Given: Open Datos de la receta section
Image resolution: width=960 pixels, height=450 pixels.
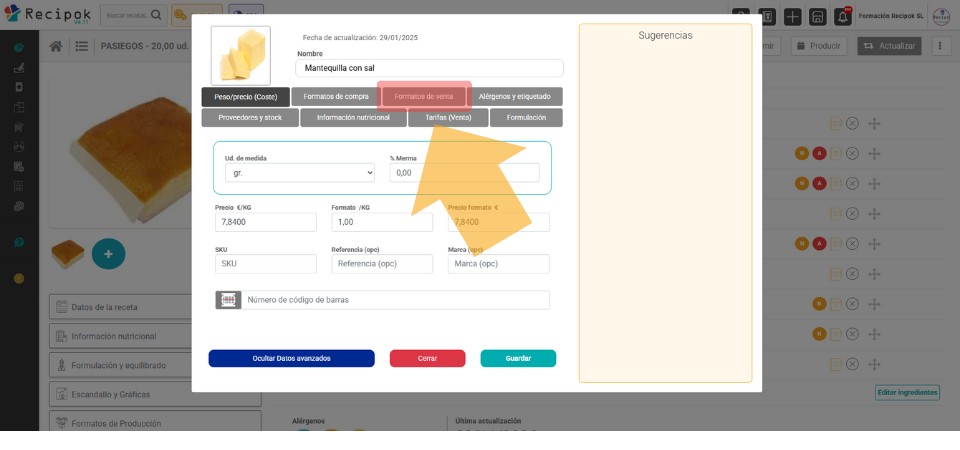Looking at the screenshot, I should pos(155,307).
